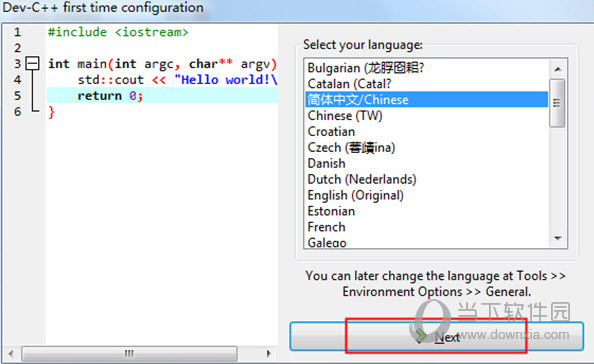
Task: Click line number 2 in gutter
Action: [17, 48]
